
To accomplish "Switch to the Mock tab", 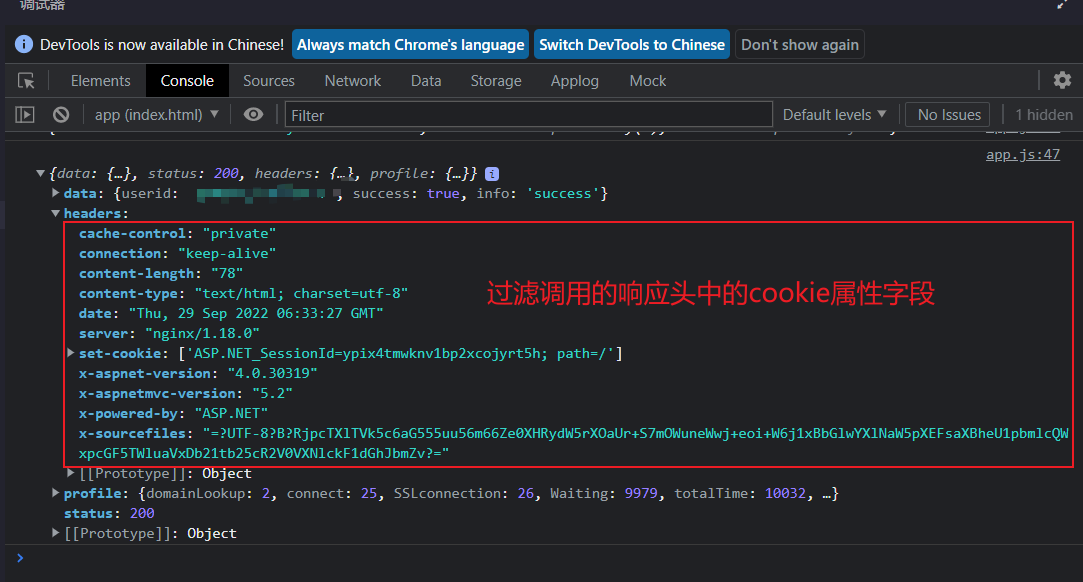I will click(x=648, y=81).
